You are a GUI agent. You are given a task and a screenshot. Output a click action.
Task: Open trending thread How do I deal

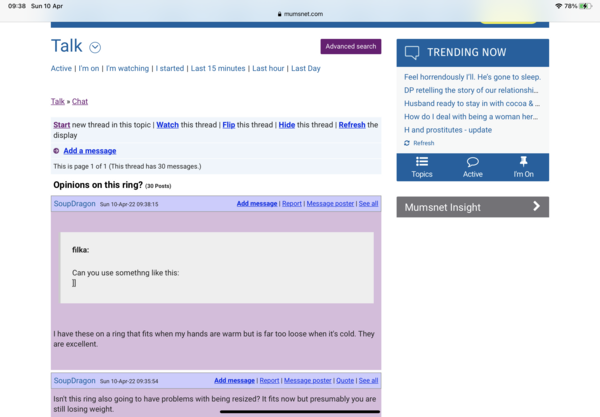[471, 117]
